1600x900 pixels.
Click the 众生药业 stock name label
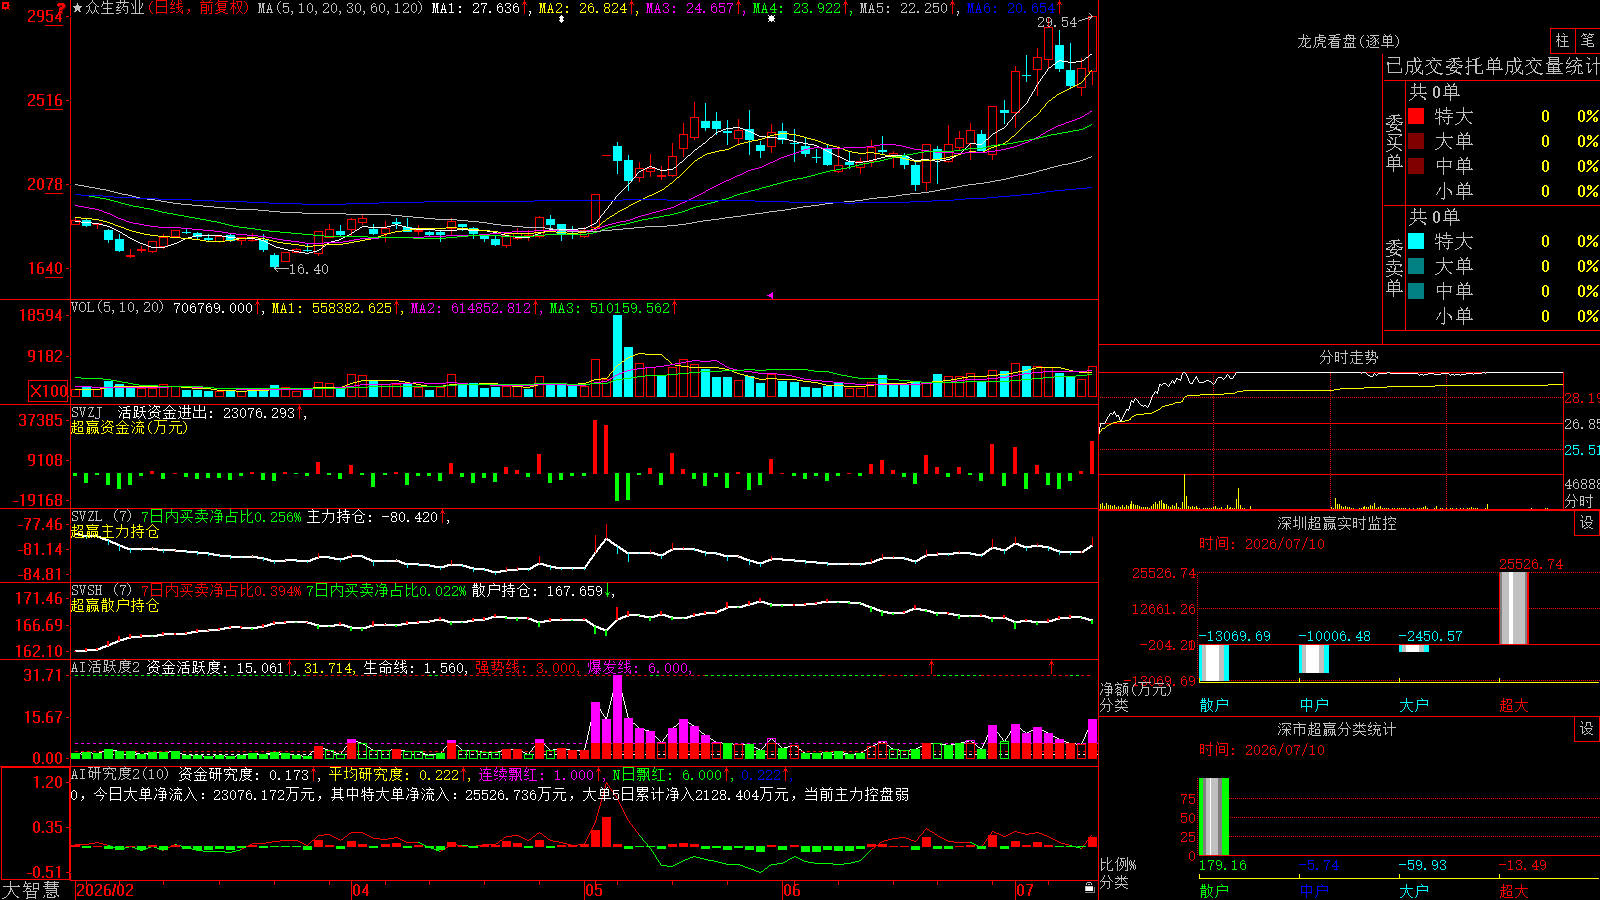(115, 8)
